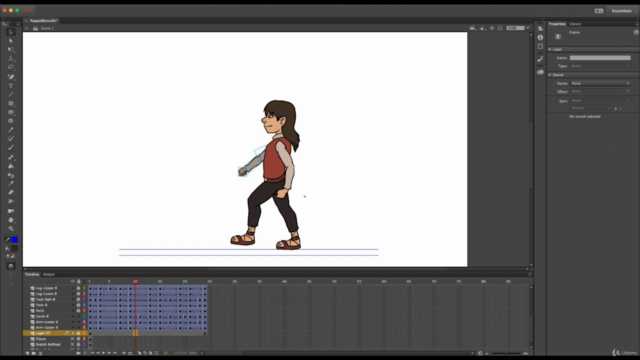Click Scene 1 breadcrumb link
640x360 pixels.
(x=47, y=29)
